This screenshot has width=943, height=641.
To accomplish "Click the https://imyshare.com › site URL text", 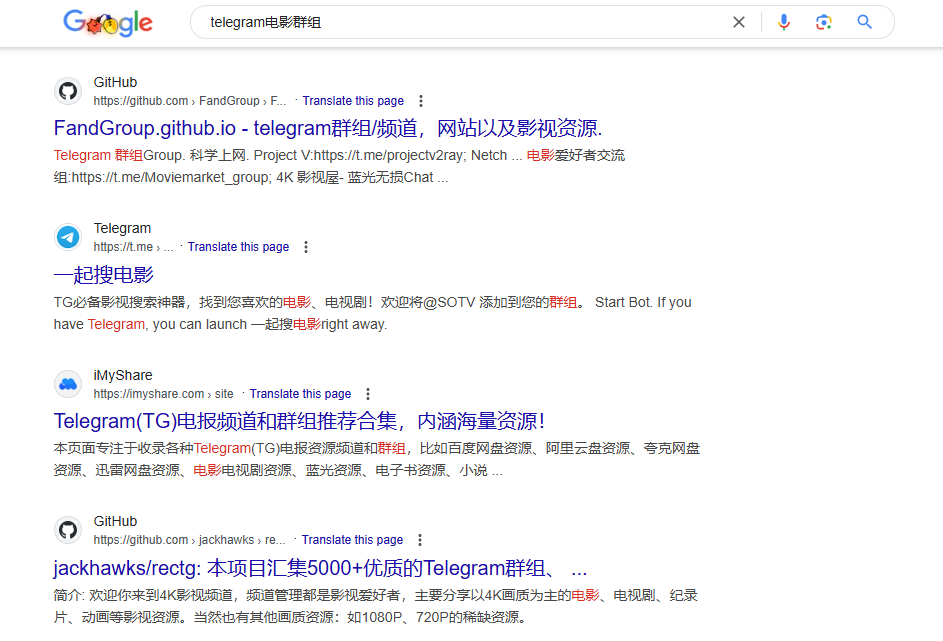I will [163, 394].
